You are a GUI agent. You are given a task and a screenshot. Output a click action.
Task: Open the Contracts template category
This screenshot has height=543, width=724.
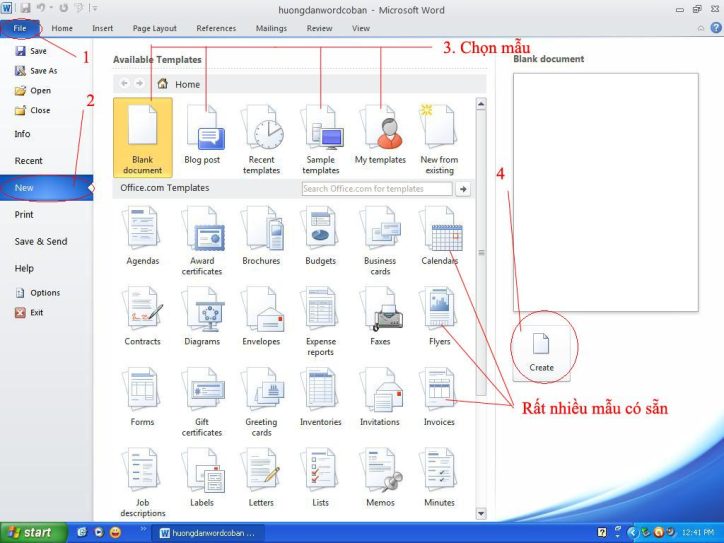point(143,317)
